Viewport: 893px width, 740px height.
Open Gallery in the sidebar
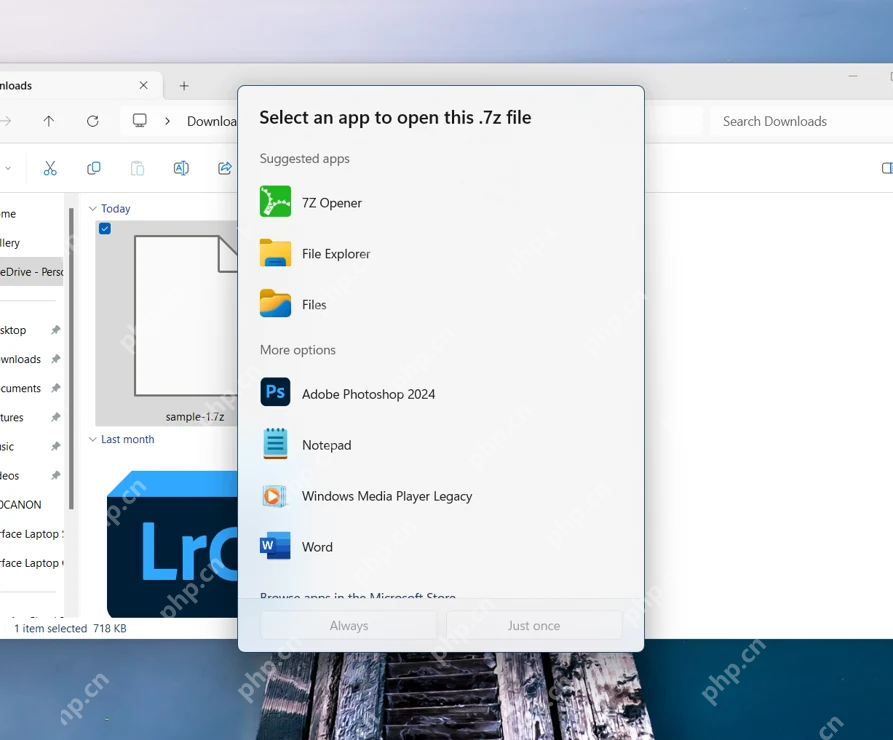pyautogui.click(x=10, y=243)
